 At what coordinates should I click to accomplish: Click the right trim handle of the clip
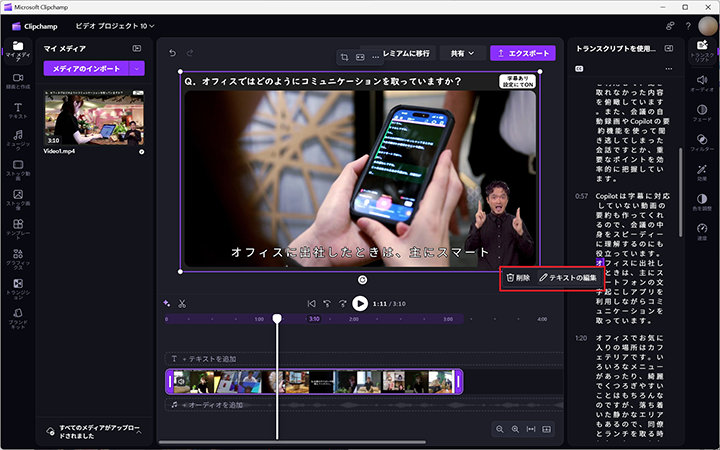tap(458, 382)
